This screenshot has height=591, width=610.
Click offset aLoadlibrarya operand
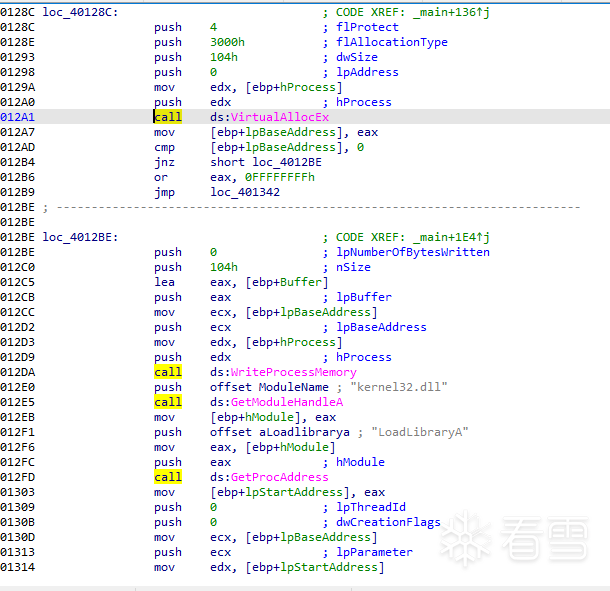coord(280,432)
